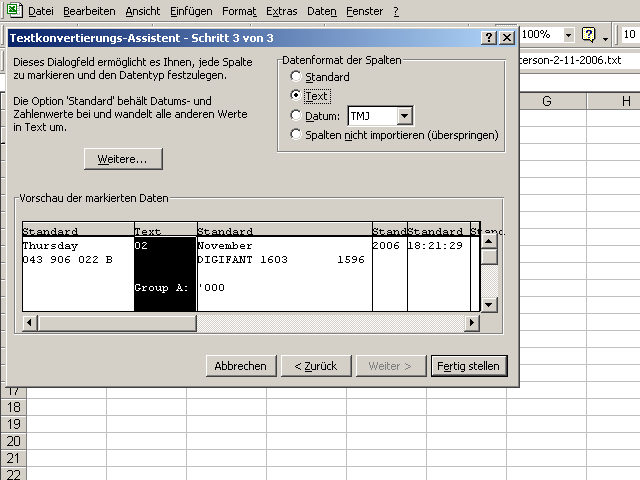Click the 'Group A:' text in preview
This screenshot has height=480, width=640.
click(161, 288)
